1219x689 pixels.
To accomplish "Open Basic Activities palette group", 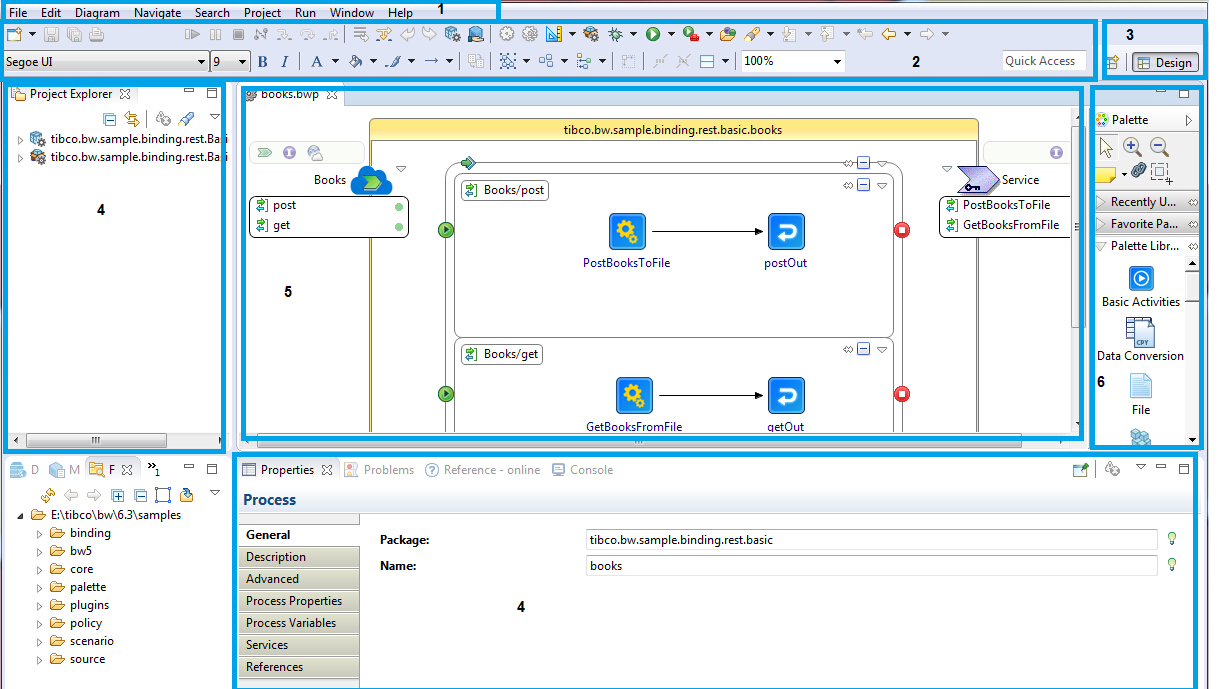I will pos(1140,278).
